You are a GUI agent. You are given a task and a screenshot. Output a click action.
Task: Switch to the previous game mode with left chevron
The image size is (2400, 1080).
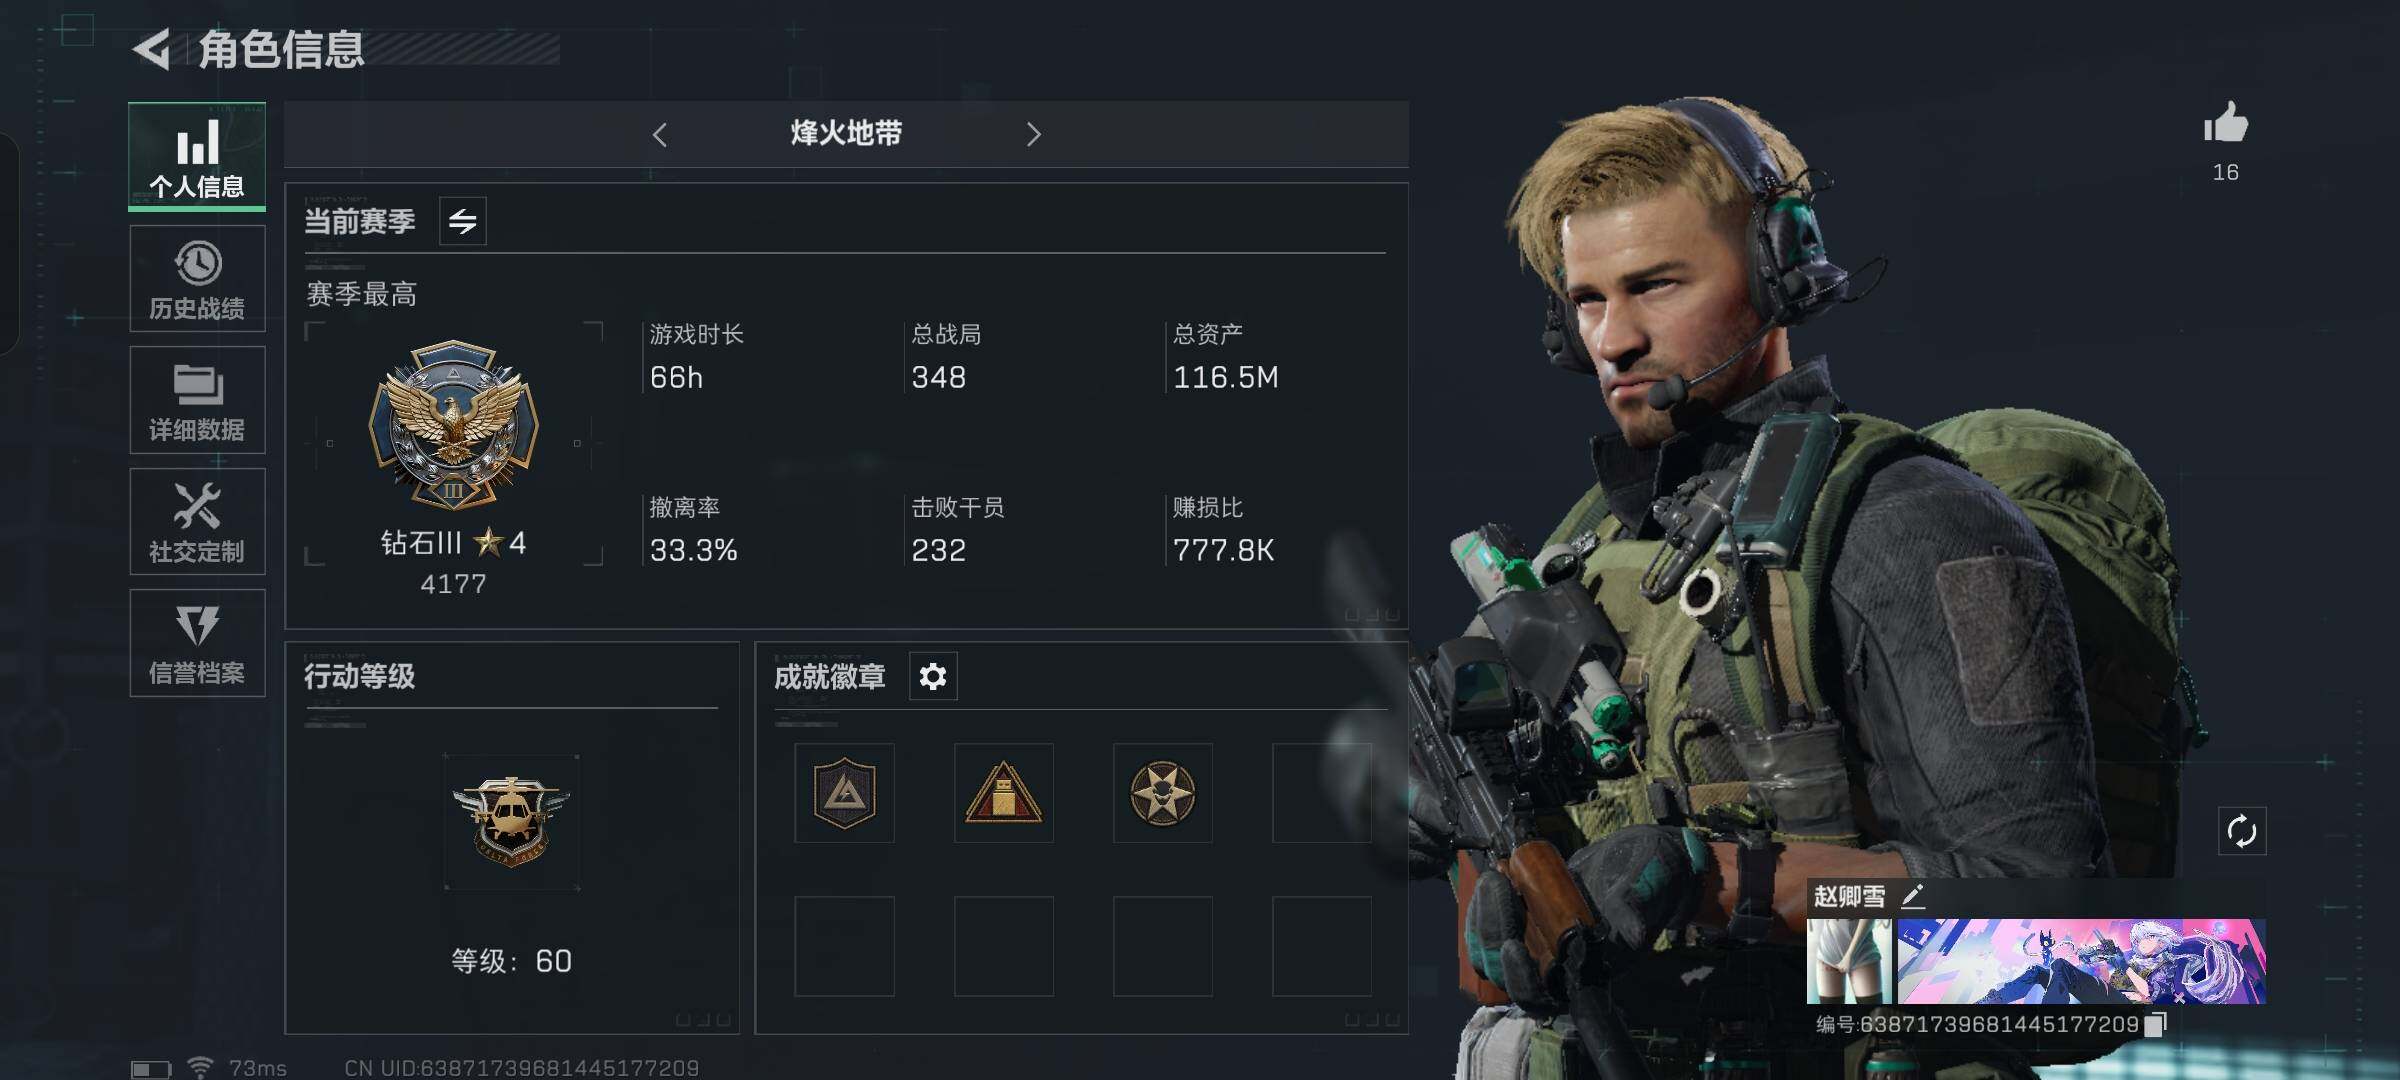click(x=659, y=135)
